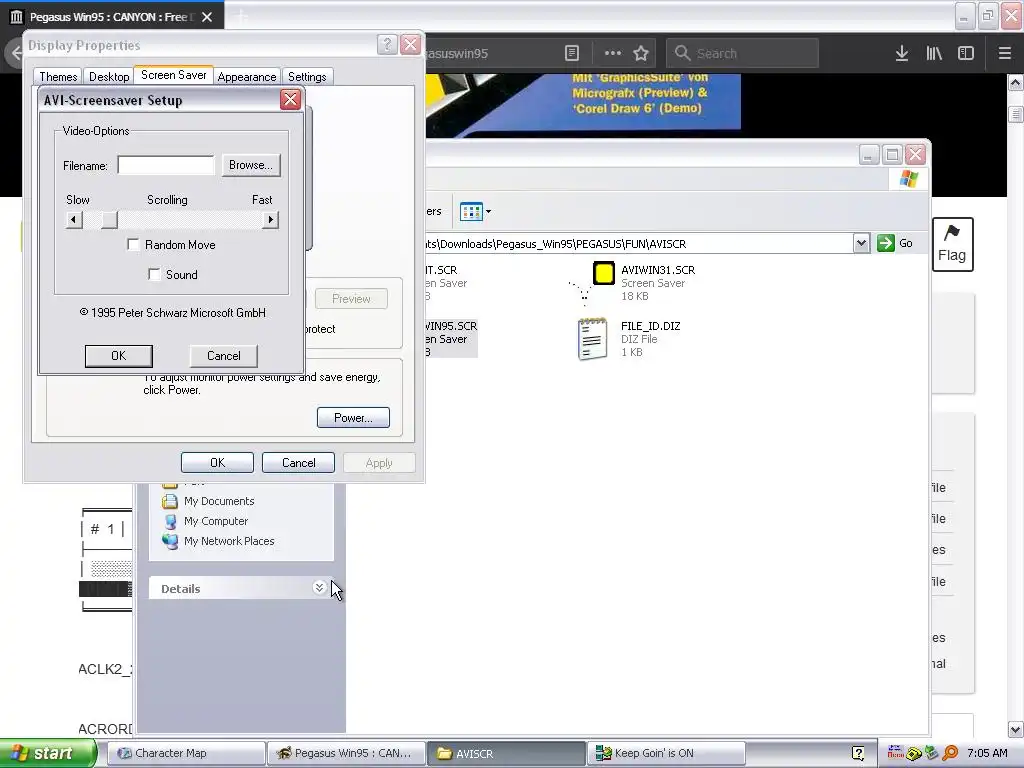
Task: Toggle reader view icon in browser
Action: pos(571,53)
